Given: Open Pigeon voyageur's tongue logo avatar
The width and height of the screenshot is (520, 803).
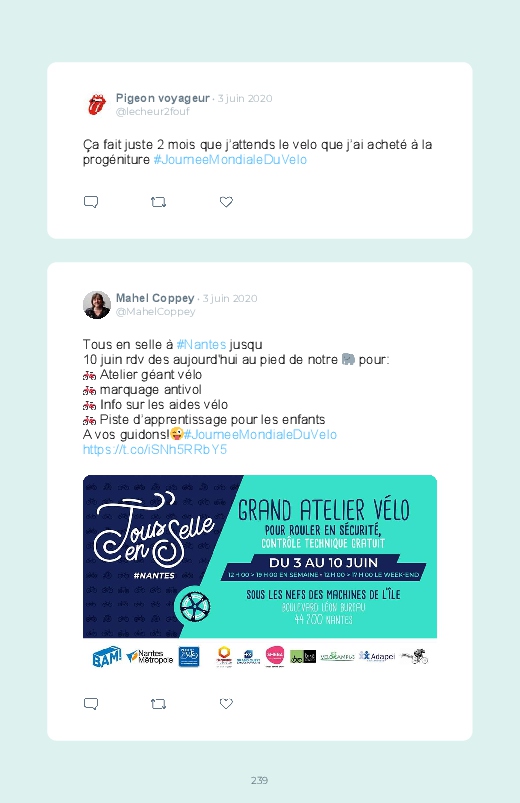Looking at the screenshot, I should coord(97,104).
